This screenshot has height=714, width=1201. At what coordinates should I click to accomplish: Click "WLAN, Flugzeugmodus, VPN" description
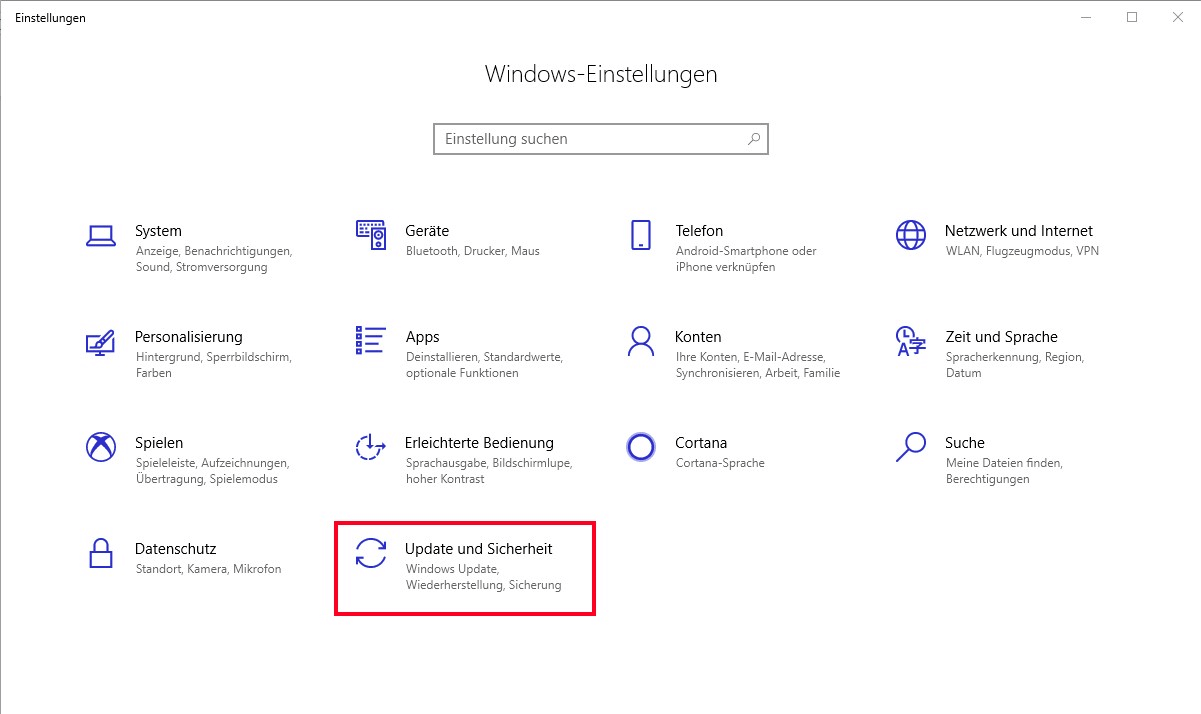pos(1022,251)
